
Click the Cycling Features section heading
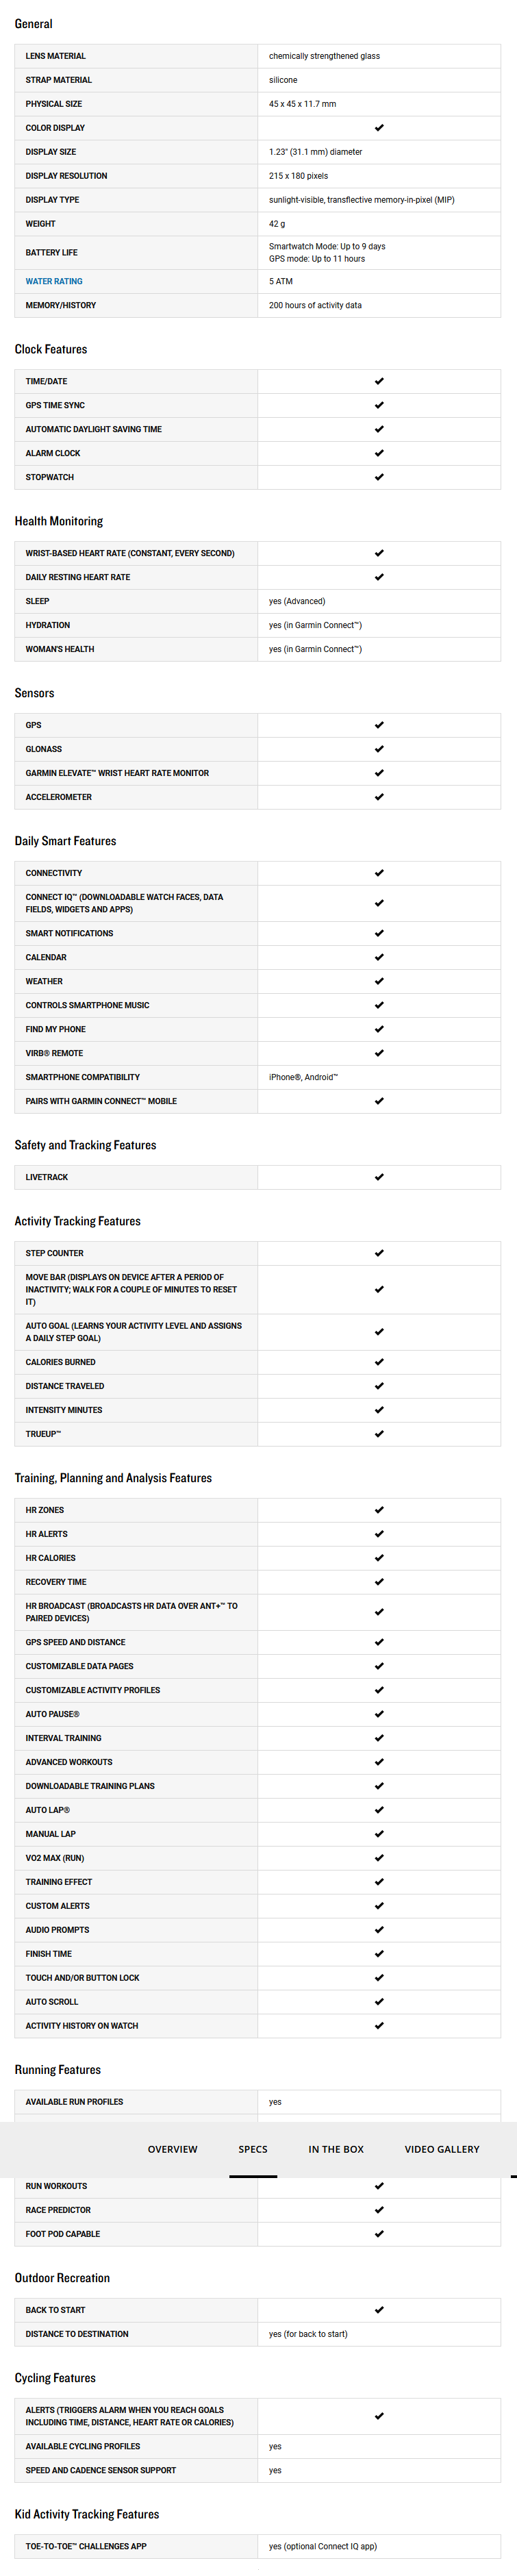coord(55,2378)
